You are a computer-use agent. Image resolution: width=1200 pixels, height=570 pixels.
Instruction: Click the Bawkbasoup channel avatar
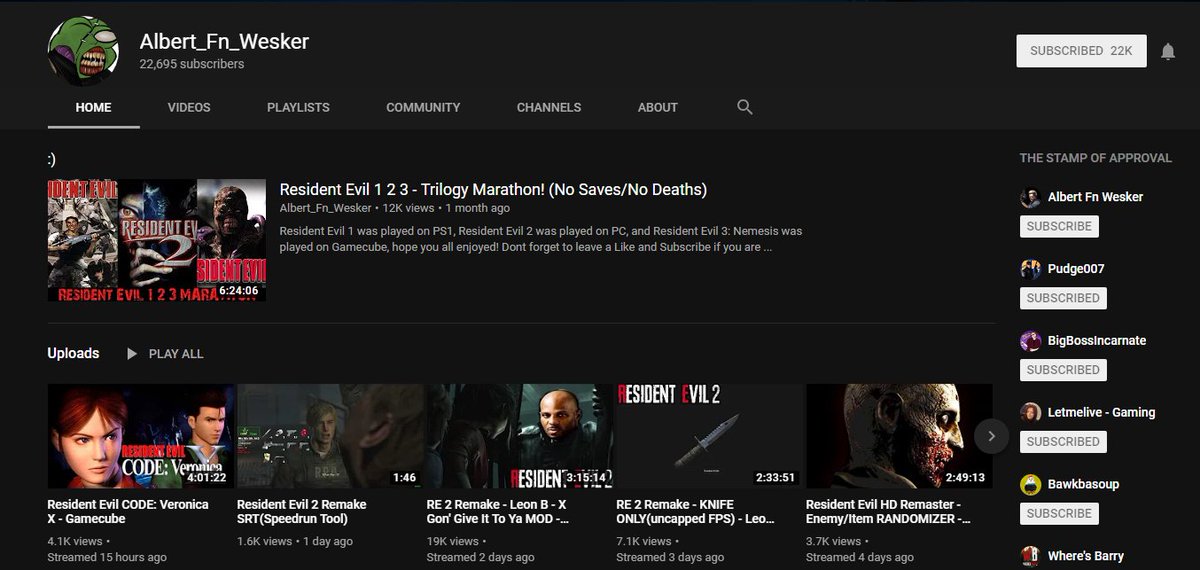click(x=1030, y=484)
